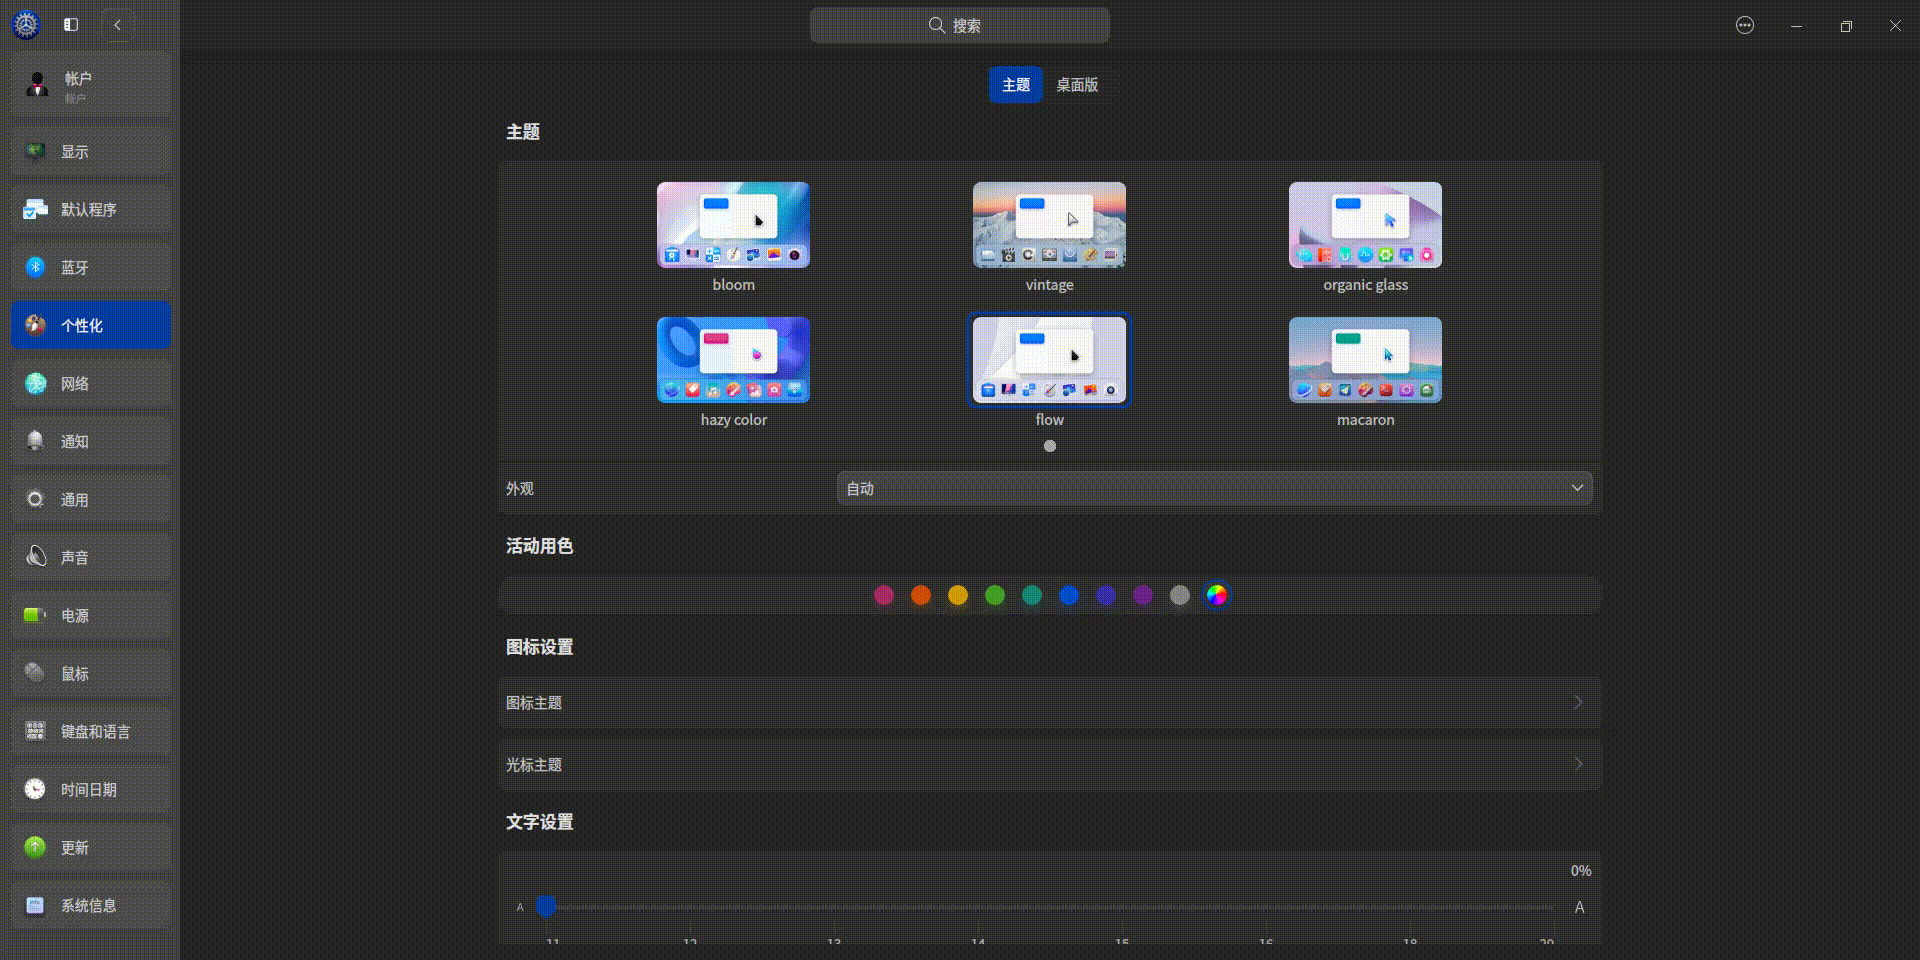The height and width of the screenshot is (960, 1920).
Task: Expand the 光标主题 cursor theme settings
Action: click(1048, 765)
